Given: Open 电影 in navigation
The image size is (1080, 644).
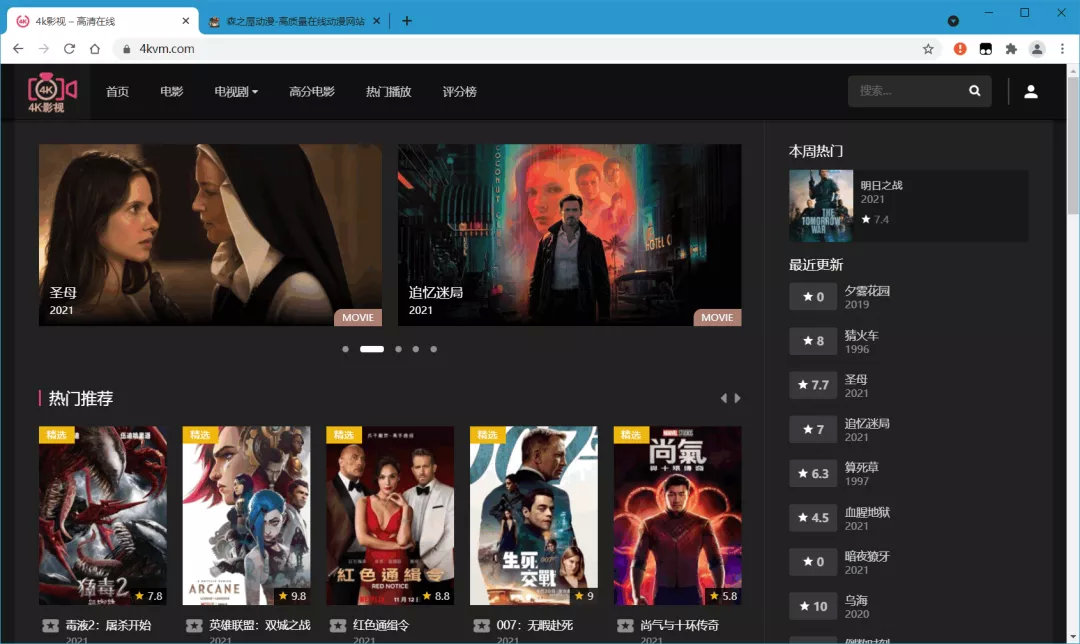Looking at the screenshot, I should 172,92.
